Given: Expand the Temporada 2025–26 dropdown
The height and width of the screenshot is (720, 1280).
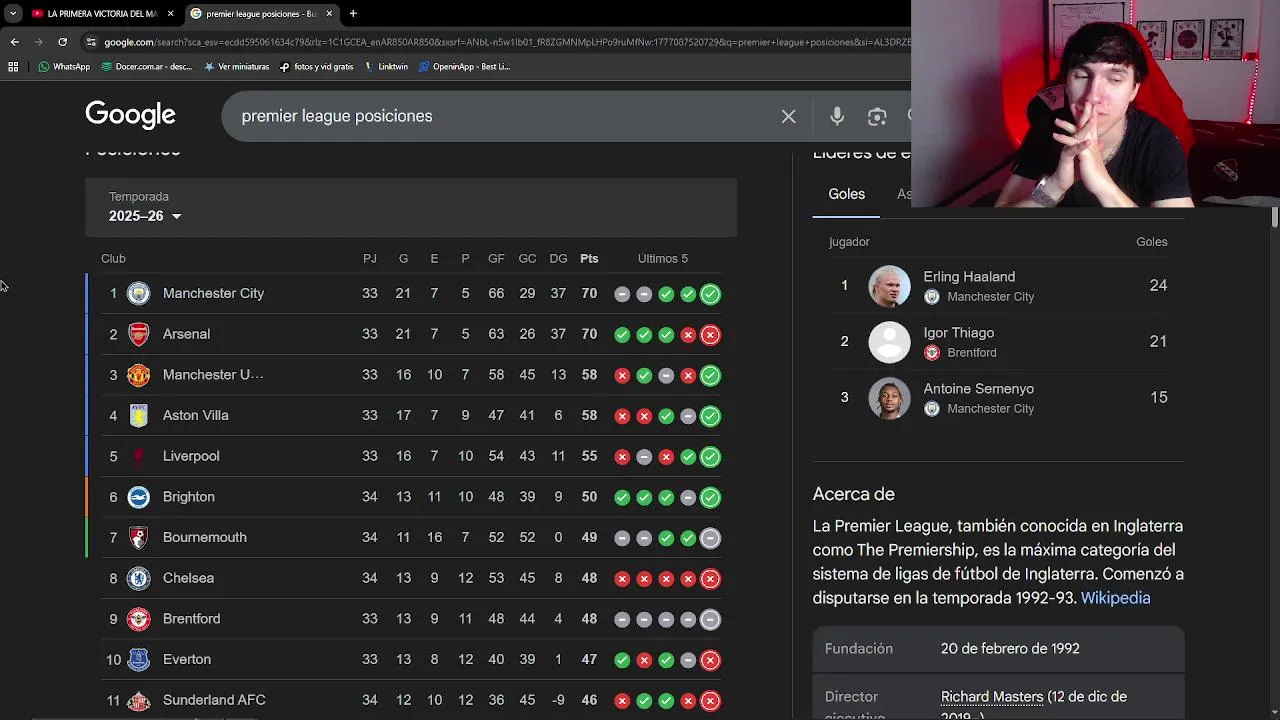Looking at the screenshot, I should 145,216.
